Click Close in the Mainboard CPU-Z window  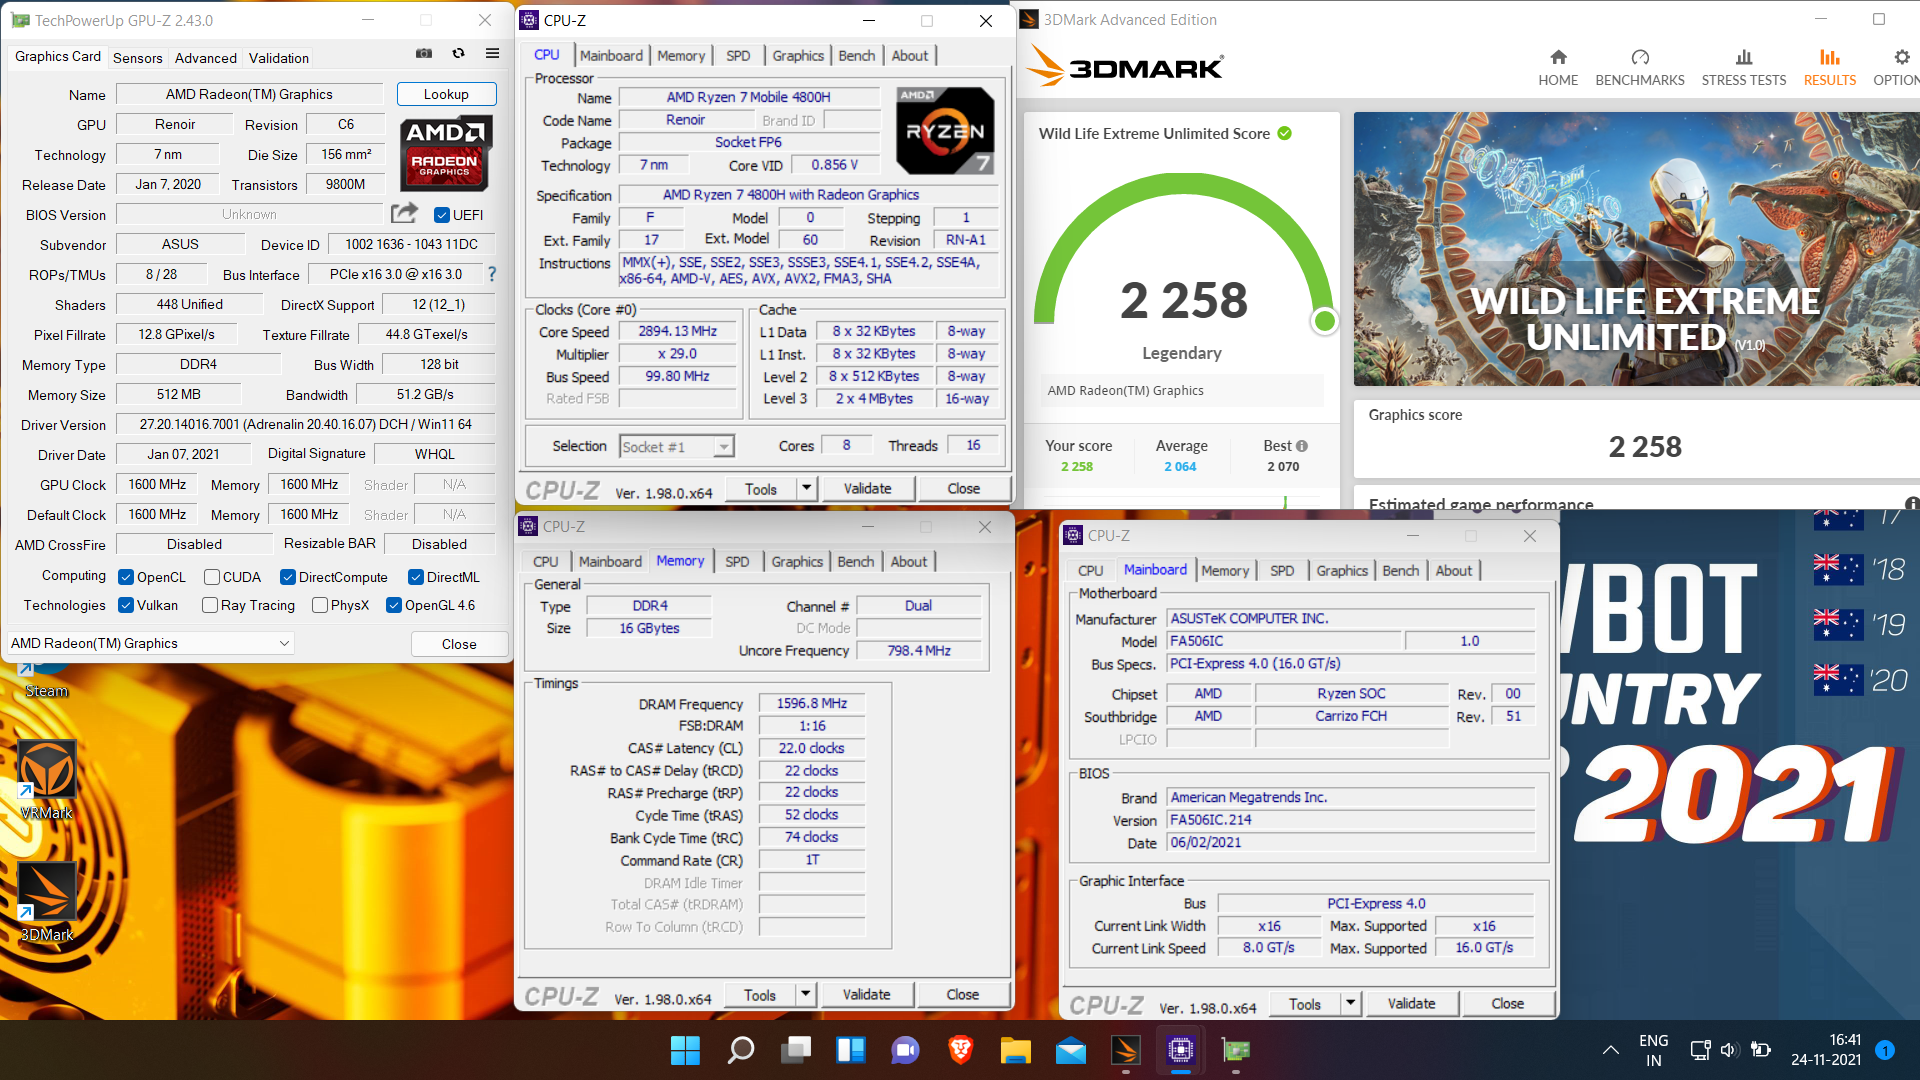click(1507, 1003)
